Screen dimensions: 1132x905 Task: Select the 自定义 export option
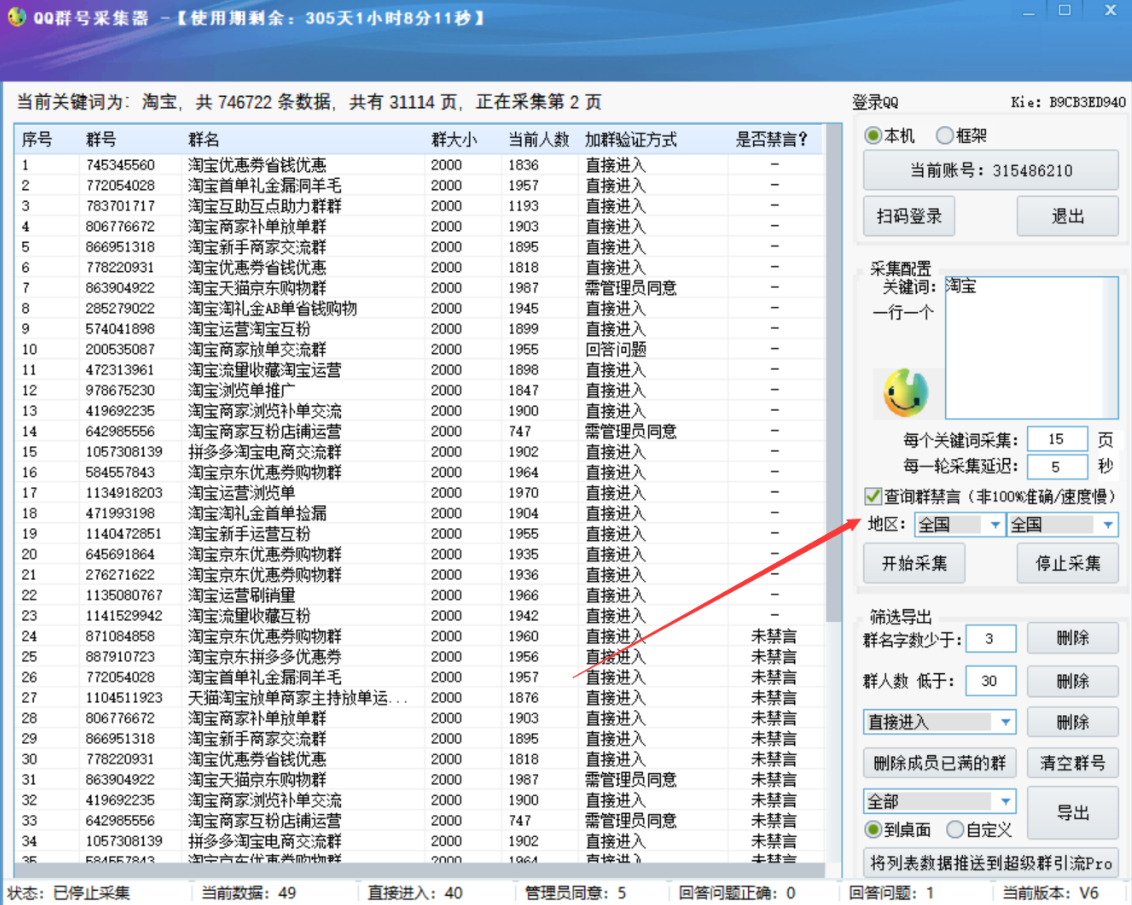pos(955,830)
